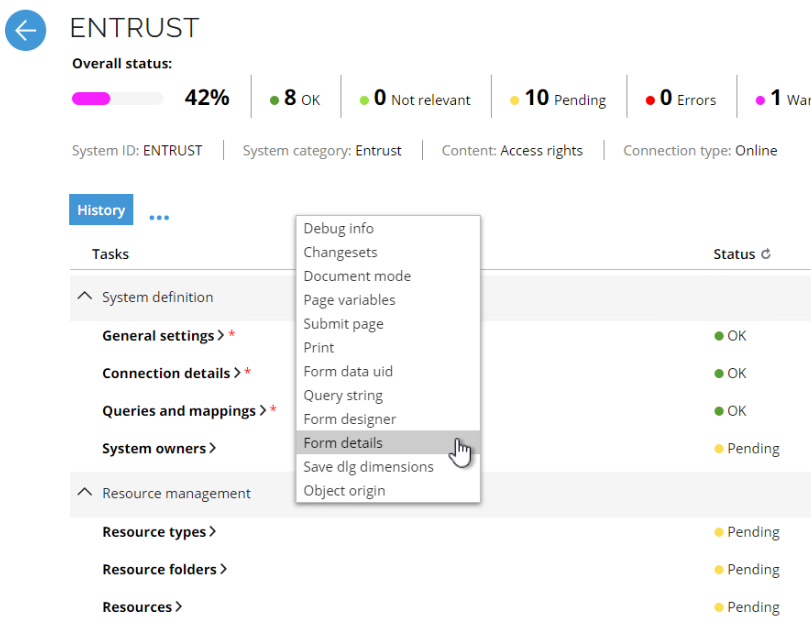Choose Document mode menu entry
This screenshot has height=630, width=811.
pos(388,276)
